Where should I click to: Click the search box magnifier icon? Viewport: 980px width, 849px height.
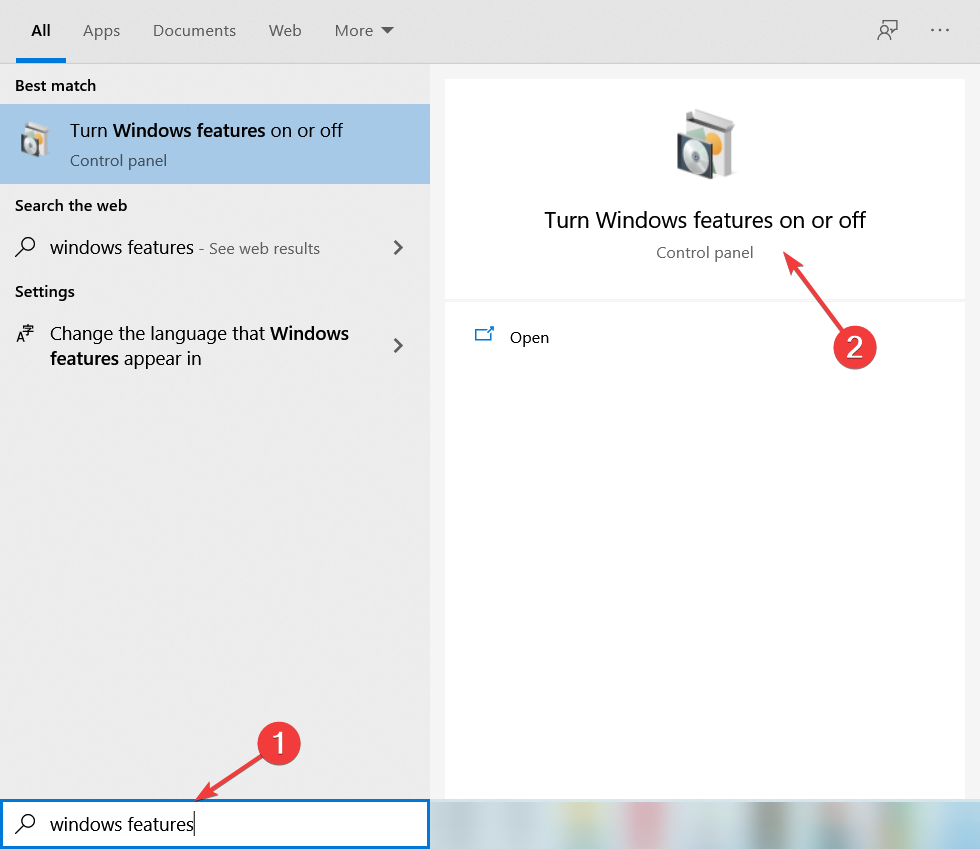click(x=25, y=823)
